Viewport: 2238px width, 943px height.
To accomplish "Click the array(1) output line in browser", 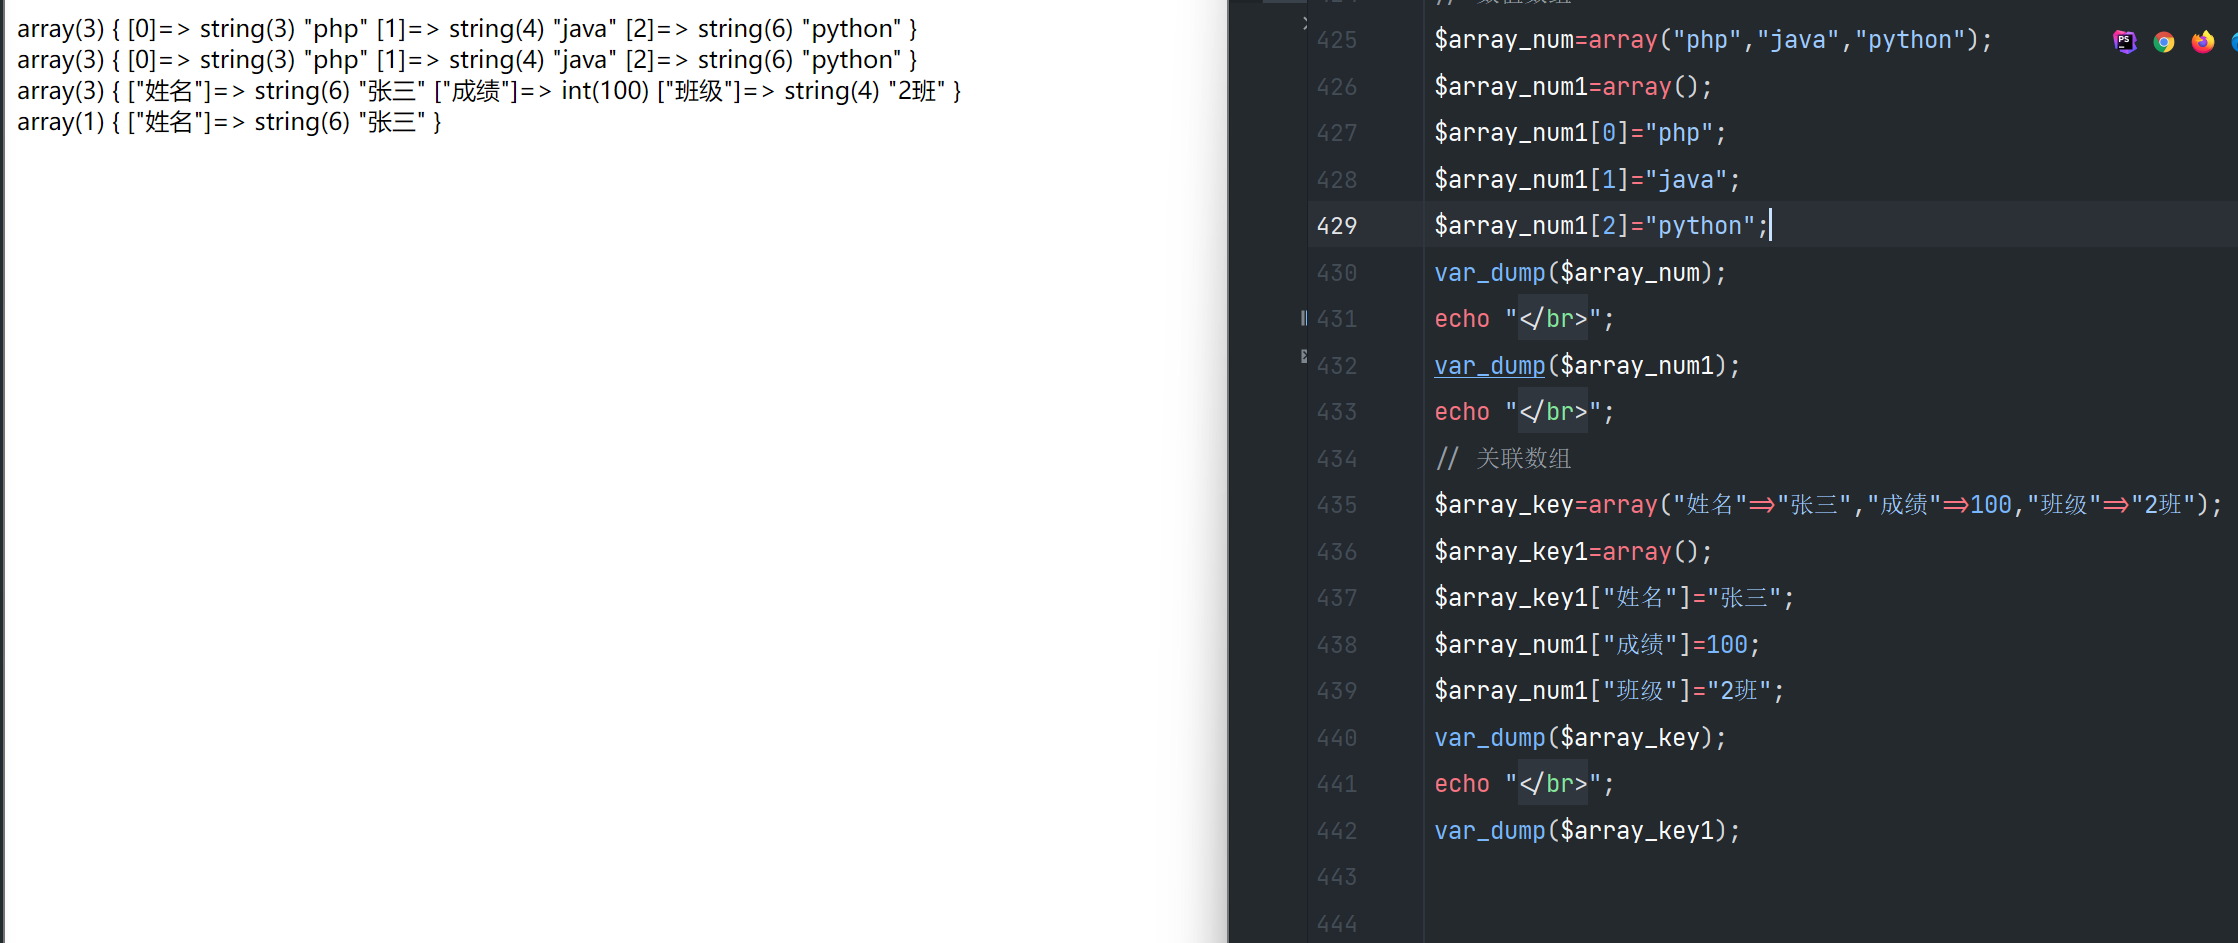I will [229, 122].
